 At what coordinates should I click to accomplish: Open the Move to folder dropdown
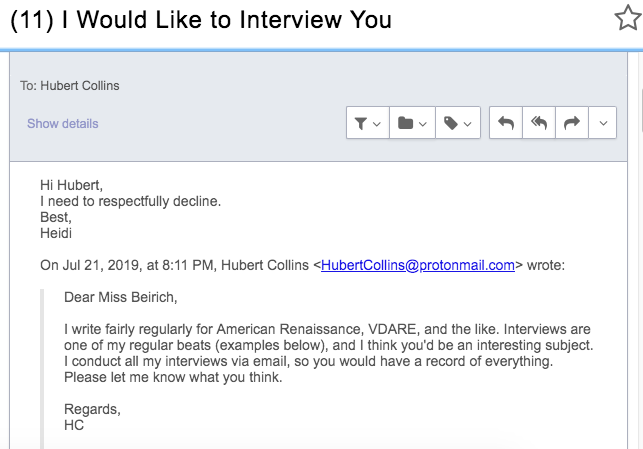click(x=411, y=123)
